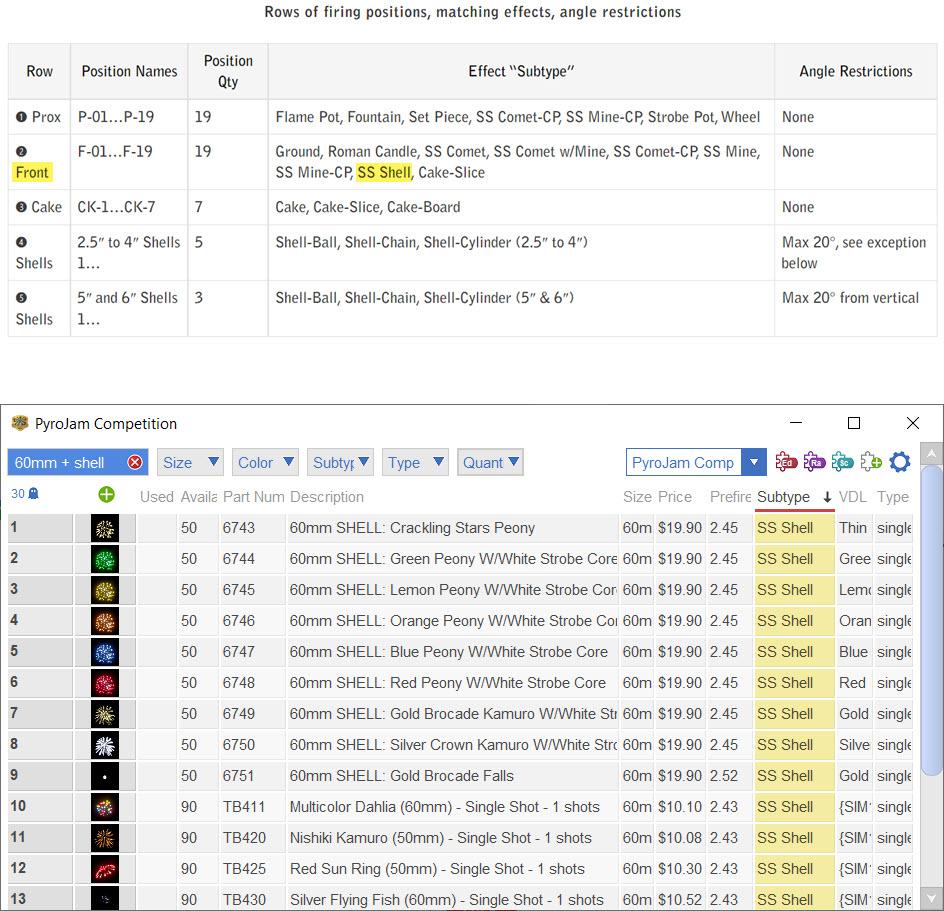
Task: Open the Color filter dropdown
Action: point(265,463)
